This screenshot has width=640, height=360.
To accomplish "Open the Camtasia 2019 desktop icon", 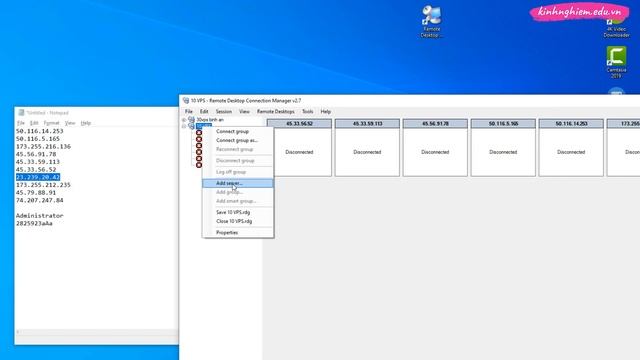I will pyautogui.click(x=616, y=62).
